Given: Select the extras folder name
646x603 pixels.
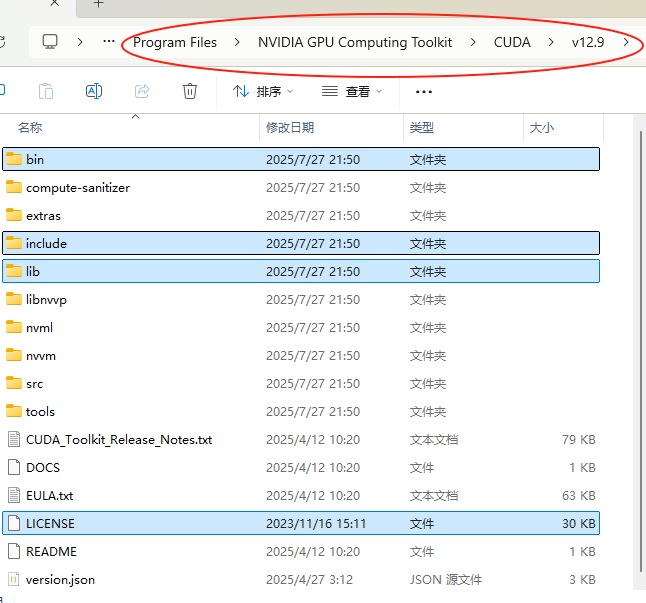Looking at the screenshot, I should [x=43, y=215].
